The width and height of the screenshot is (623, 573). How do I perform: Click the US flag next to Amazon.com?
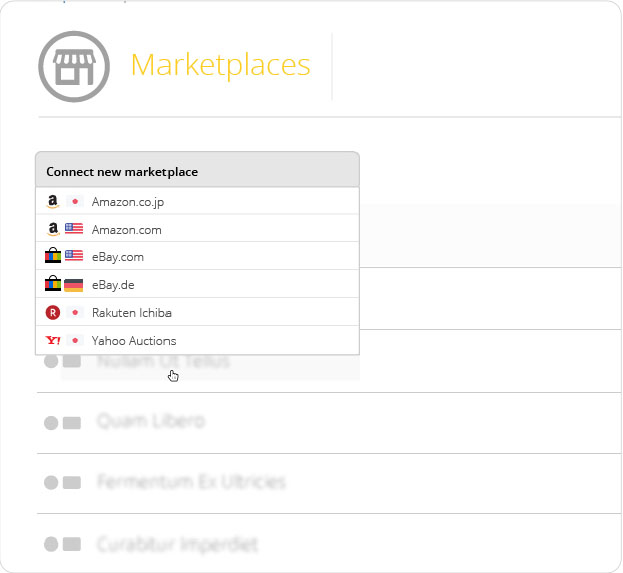click(x=74, y=229)
